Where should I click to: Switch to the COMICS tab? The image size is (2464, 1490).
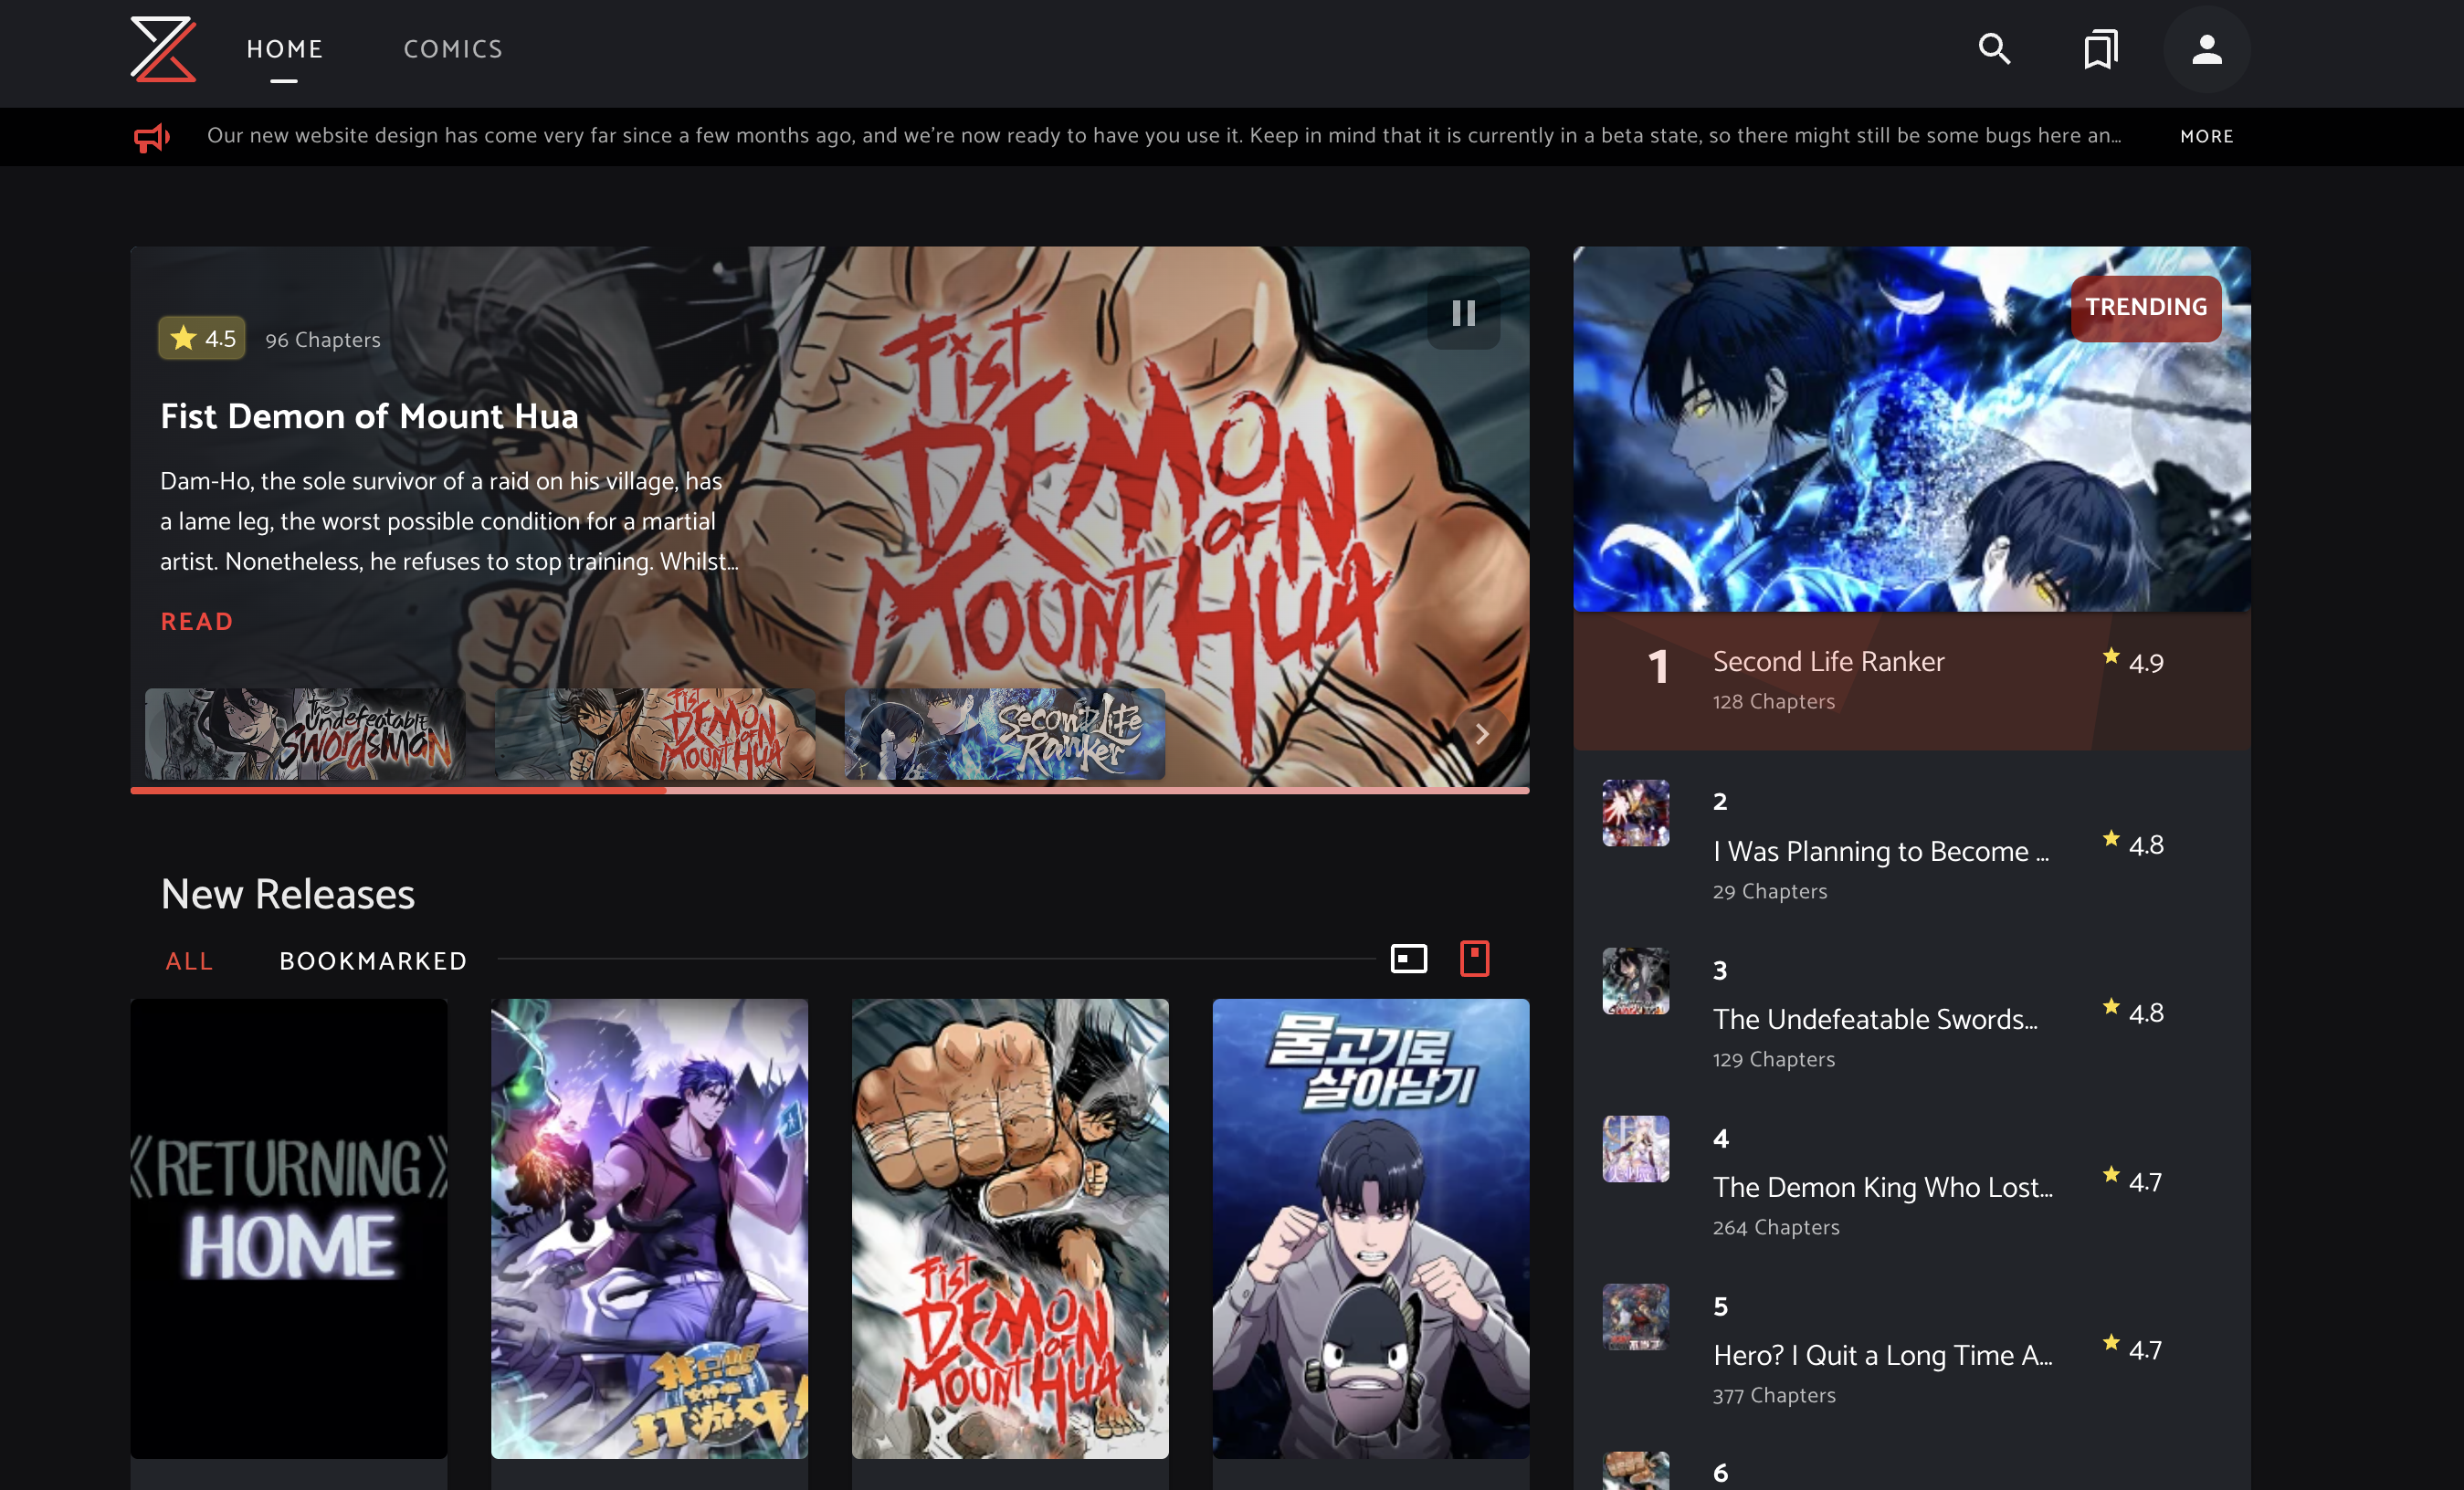click(x=452, y=48)
